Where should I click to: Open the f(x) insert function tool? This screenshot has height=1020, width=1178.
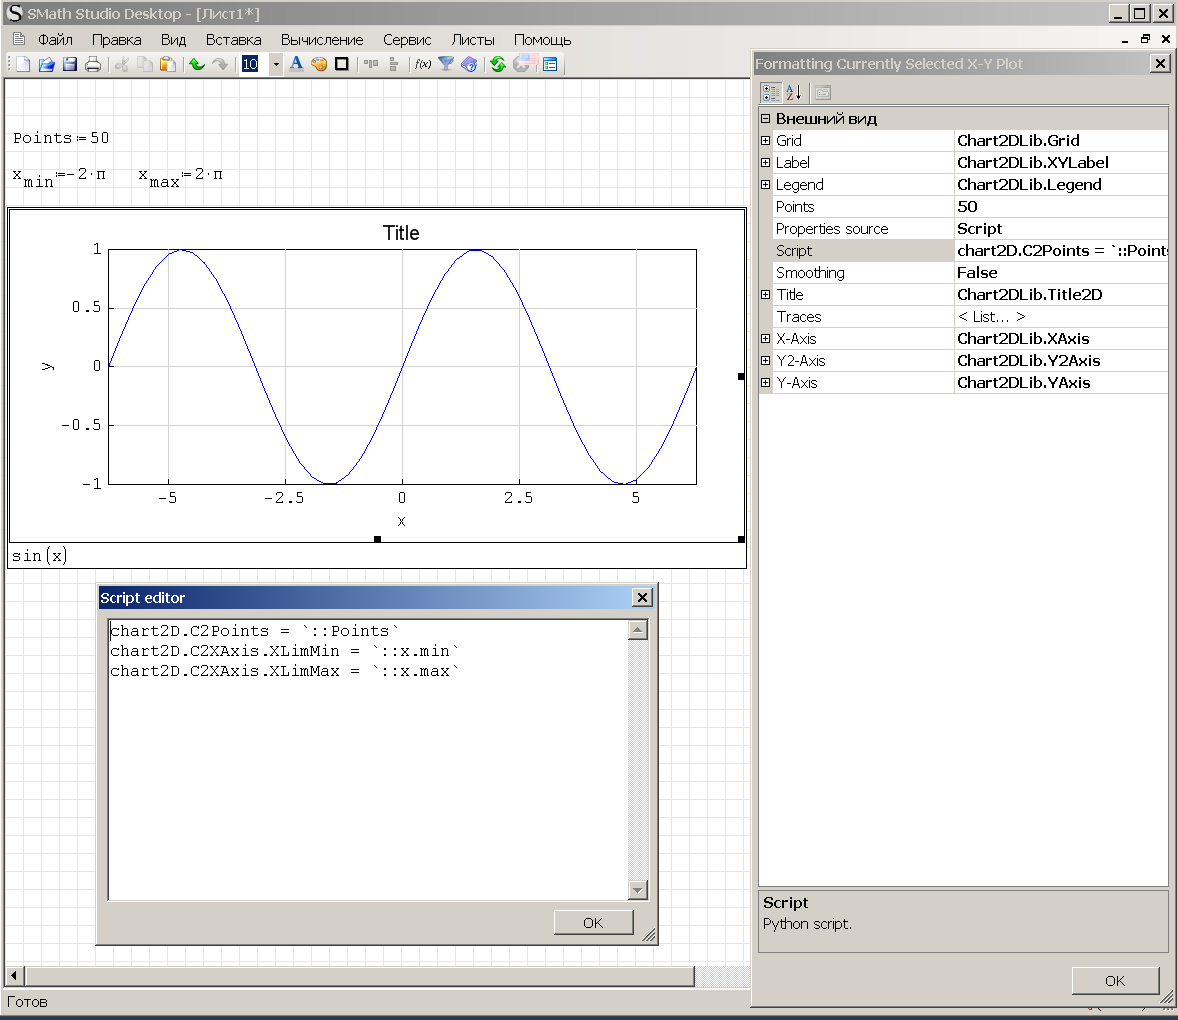coord(423,64)
